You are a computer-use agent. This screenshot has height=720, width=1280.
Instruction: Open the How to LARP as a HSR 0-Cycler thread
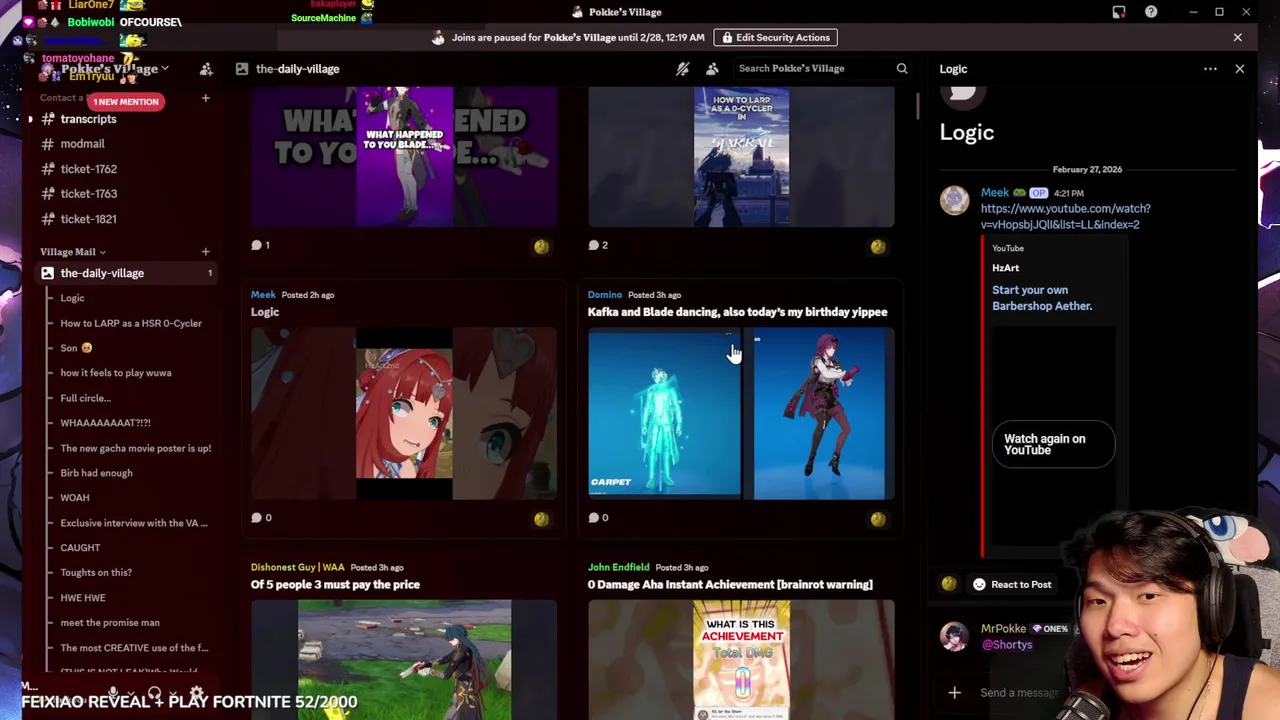[131, 323]
